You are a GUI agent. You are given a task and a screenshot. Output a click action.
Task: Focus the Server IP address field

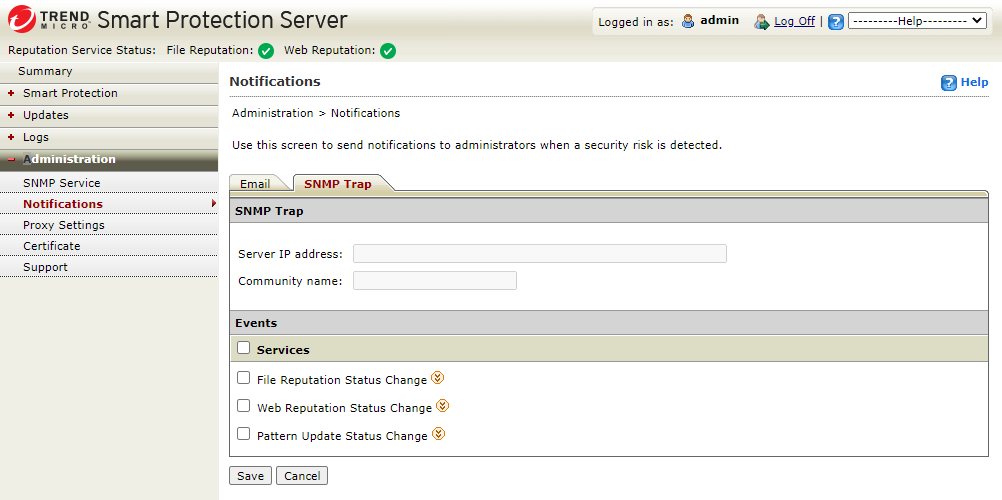pyautogui.click(x=540, y=254)
